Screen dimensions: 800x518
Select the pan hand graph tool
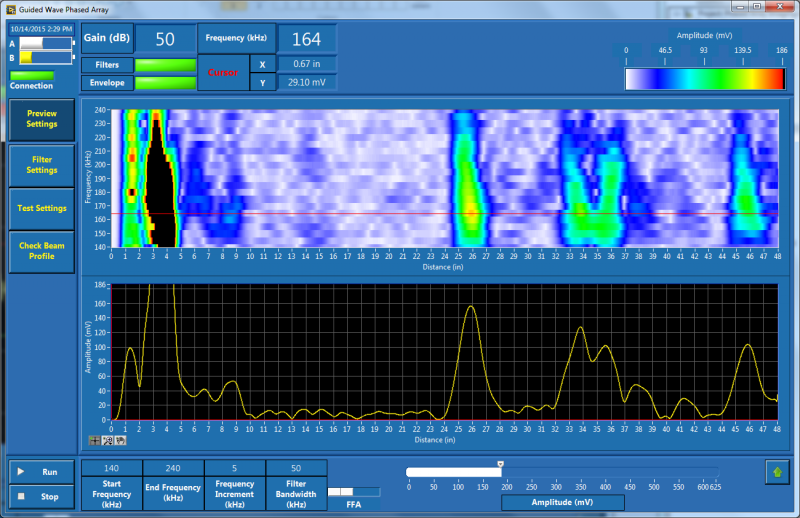[120, 440]
